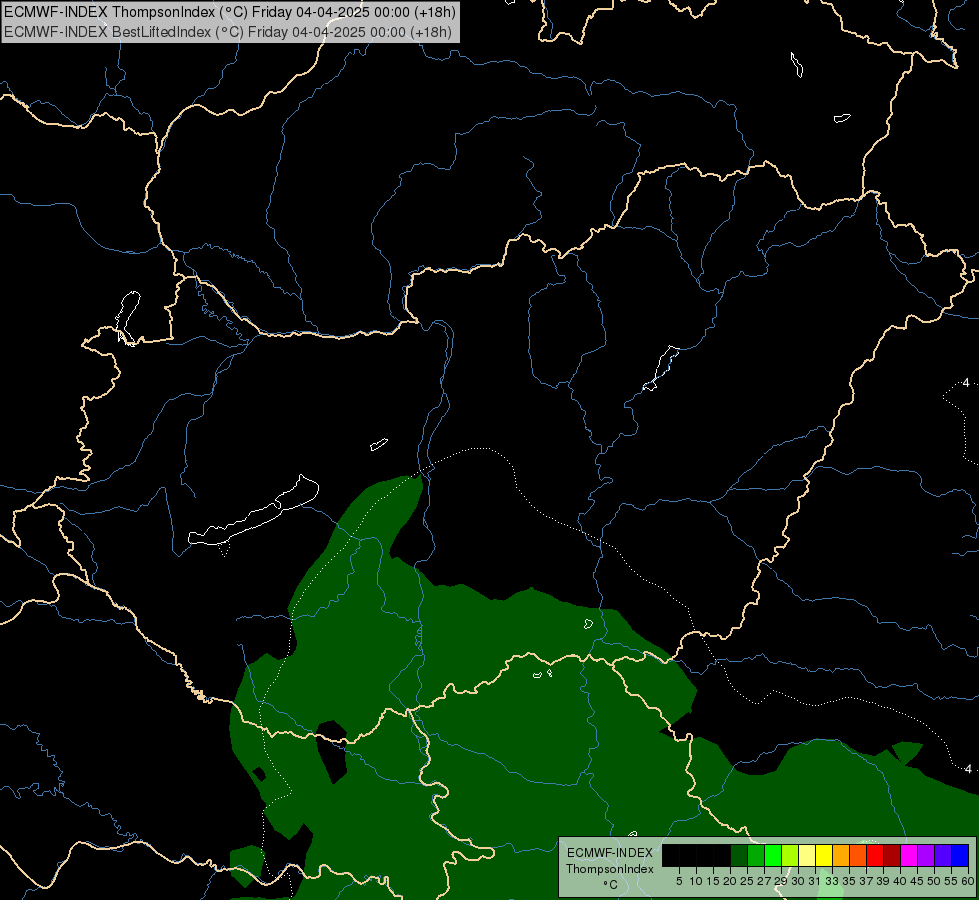Click the legend tick value 20
The image size is (979, 900).
pyautogui.click(x=730, y=881)
